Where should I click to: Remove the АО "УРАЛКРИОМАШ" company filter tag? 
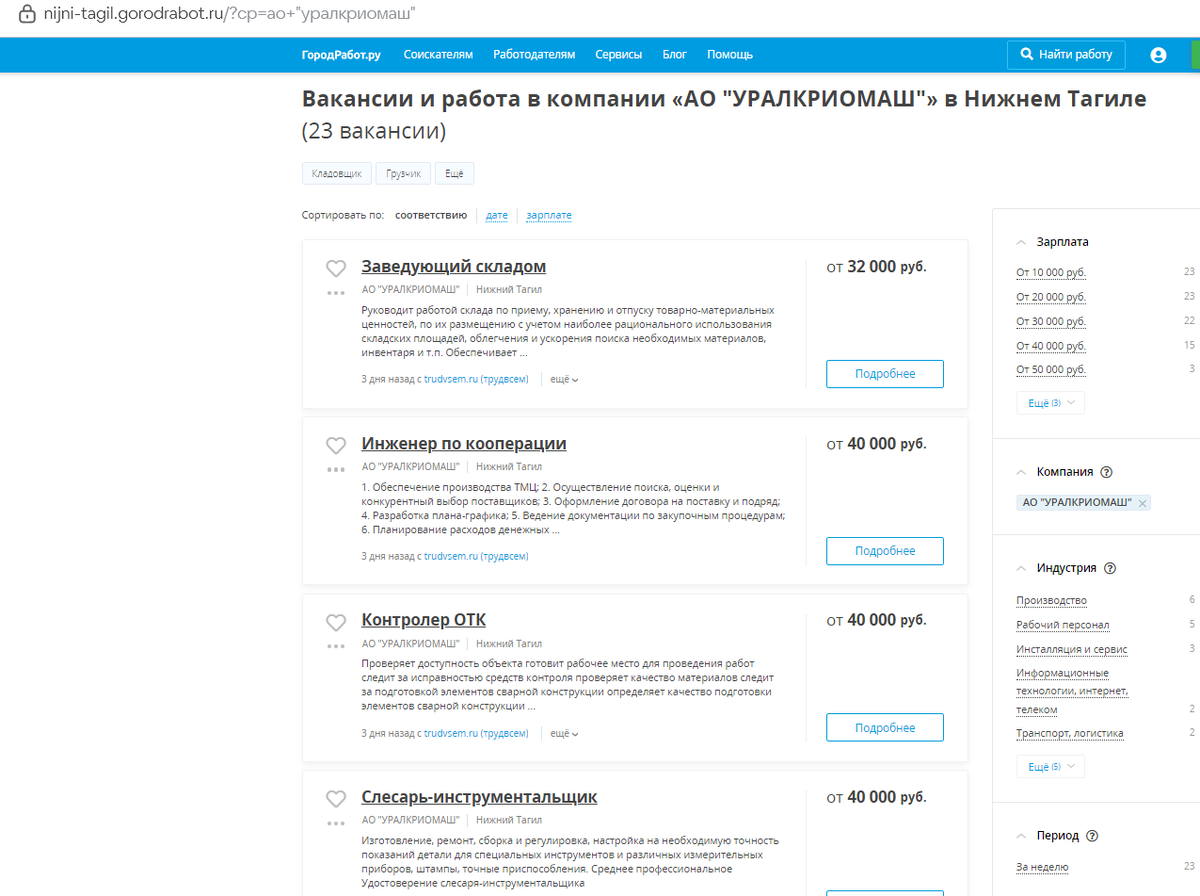1142,503
